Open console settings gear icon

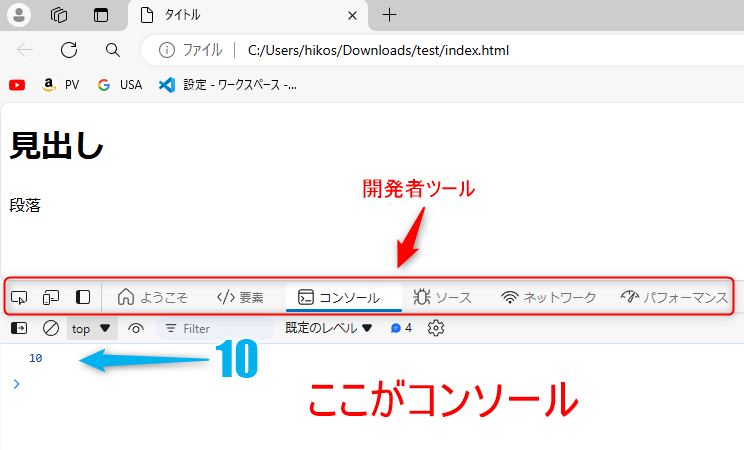436,328
